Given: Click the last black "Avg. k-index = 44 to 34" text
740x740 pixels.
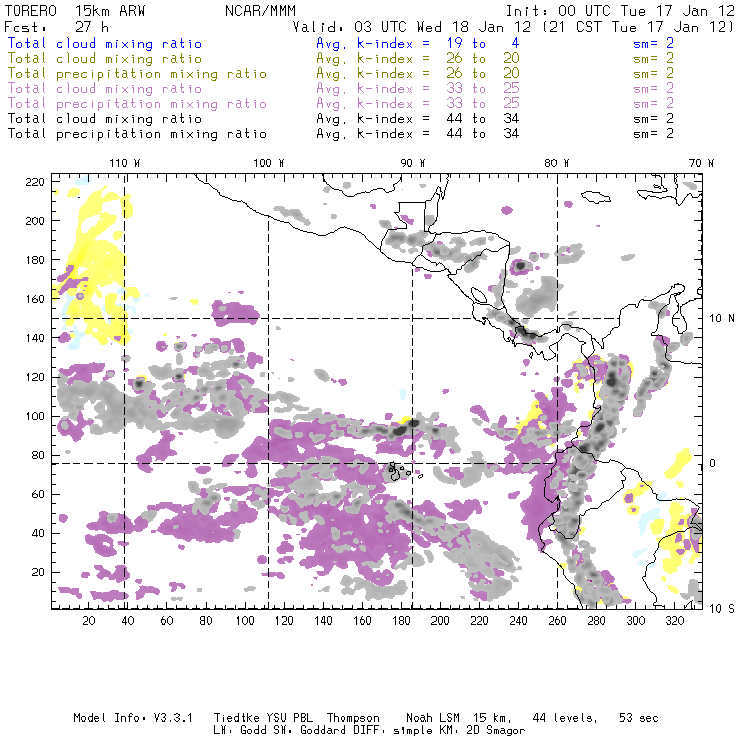Looking at the screenshot, I should tap(418, 134).
